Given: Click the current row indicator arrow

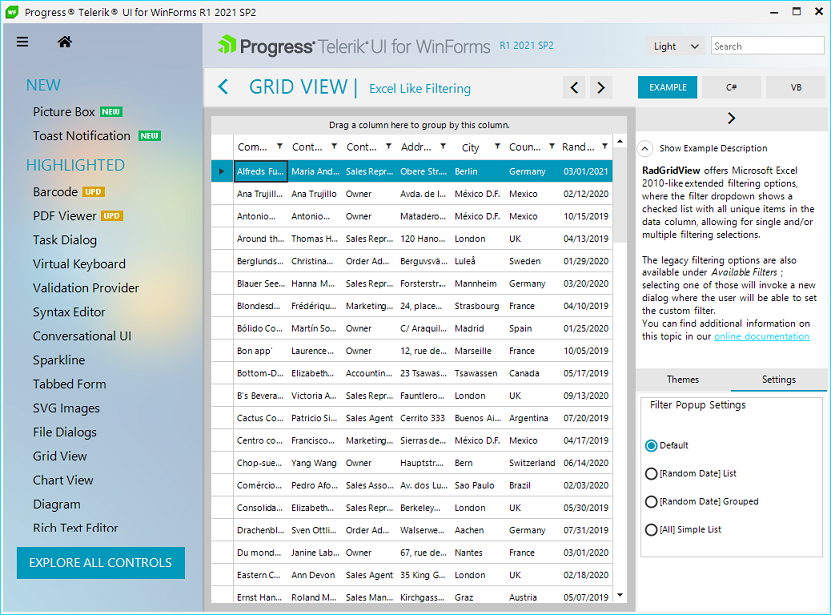Looking at the screenshot, I should pyautogui.click(x=222, y=171).
